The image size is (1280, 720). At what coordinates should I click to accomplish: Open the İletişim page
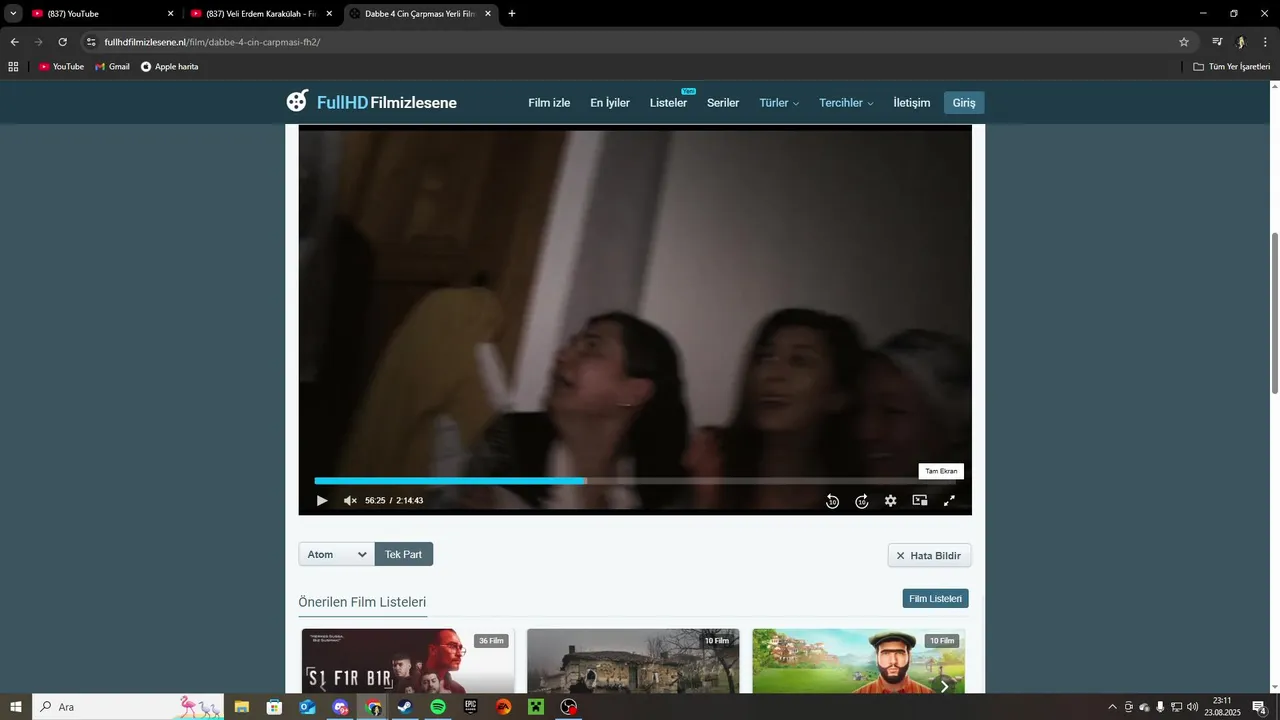[911, 103]
